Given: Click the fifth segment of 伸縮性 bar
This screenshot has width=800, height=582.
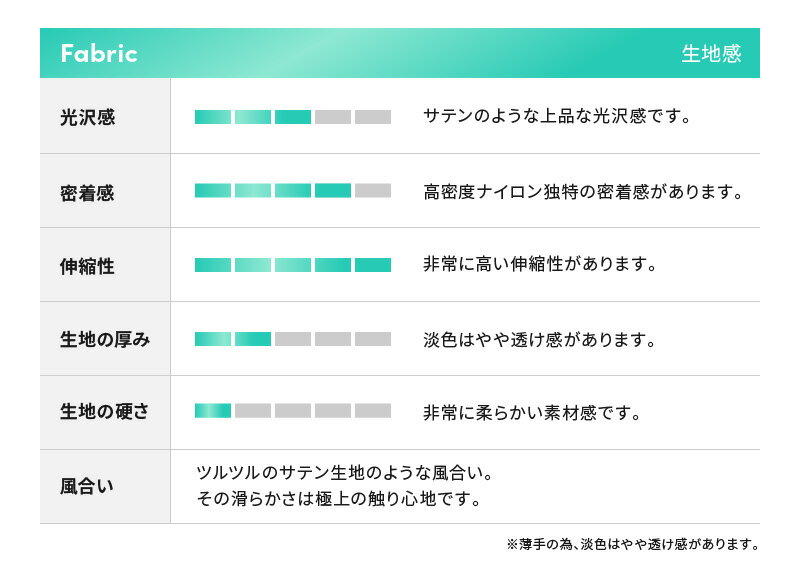Looking at the screenshot, I should (x=373, y=265).
